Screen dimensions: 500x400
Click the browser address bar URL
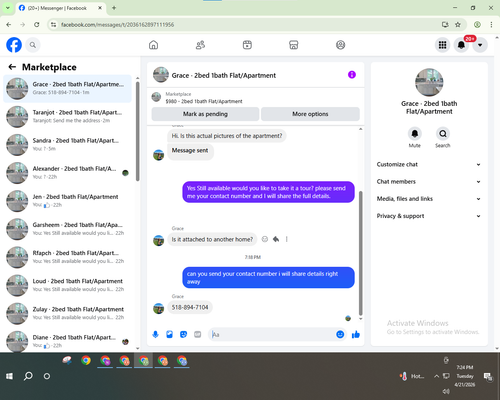pyautogui.click(x=117, y=25)
